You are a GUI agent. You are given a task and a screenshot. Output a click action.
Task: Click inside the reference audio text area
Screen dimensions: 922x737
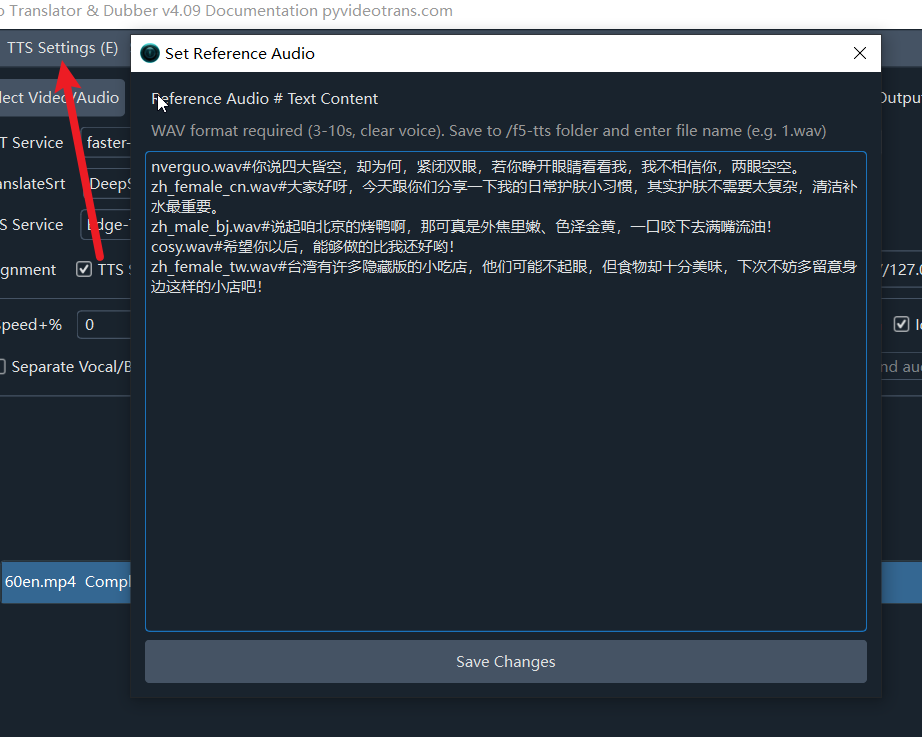coord(506,459)
